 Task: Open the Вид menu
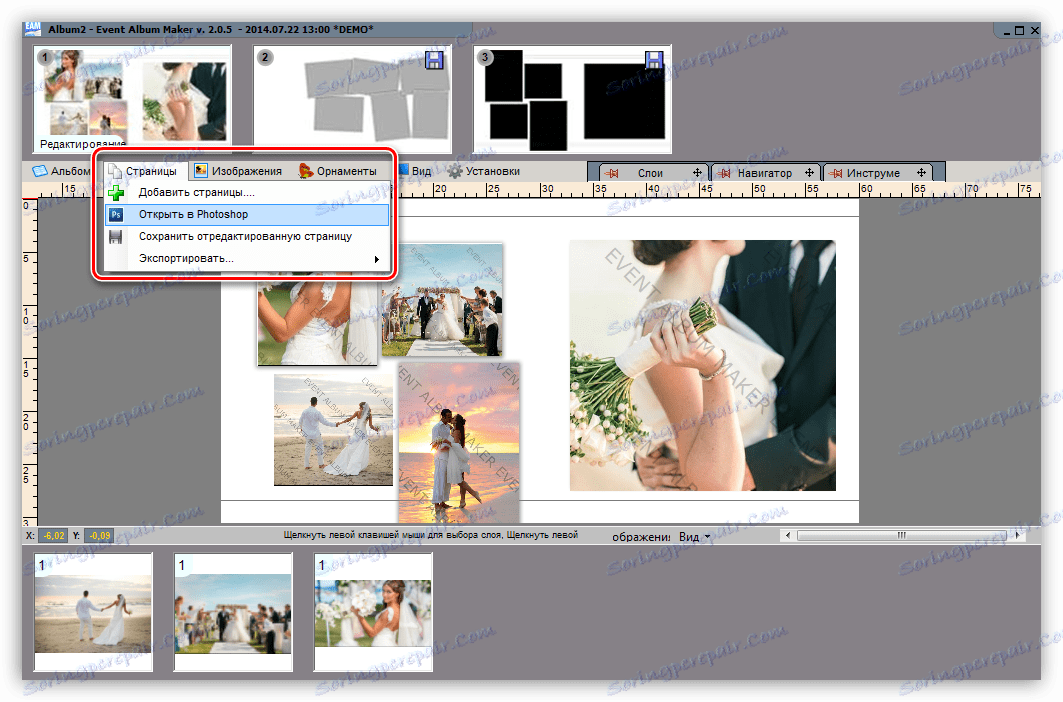click(x=421, y=171)
